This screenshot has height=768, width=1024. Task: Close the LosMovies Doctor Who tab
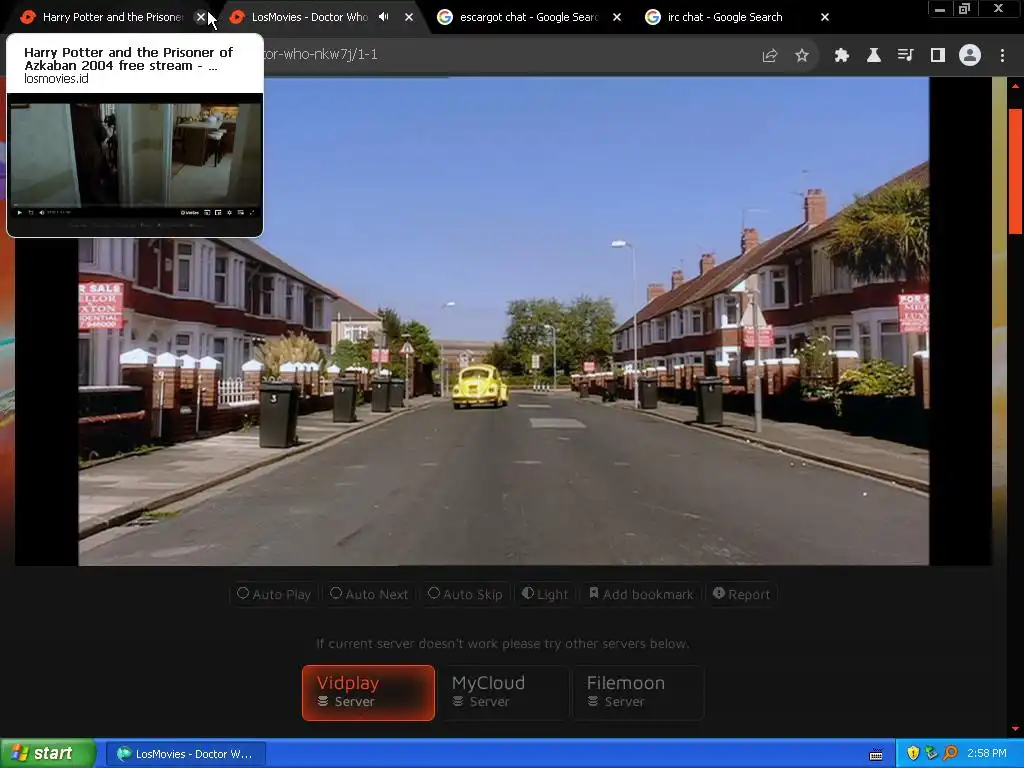tap(409, 17)
